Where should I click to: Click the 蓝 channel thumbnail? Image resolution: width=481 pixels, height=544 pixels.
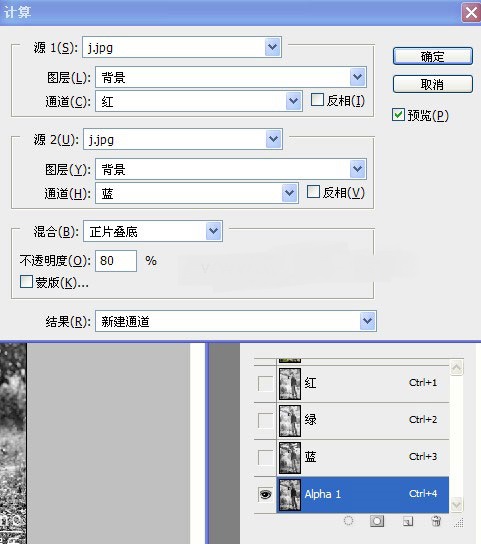290,458
